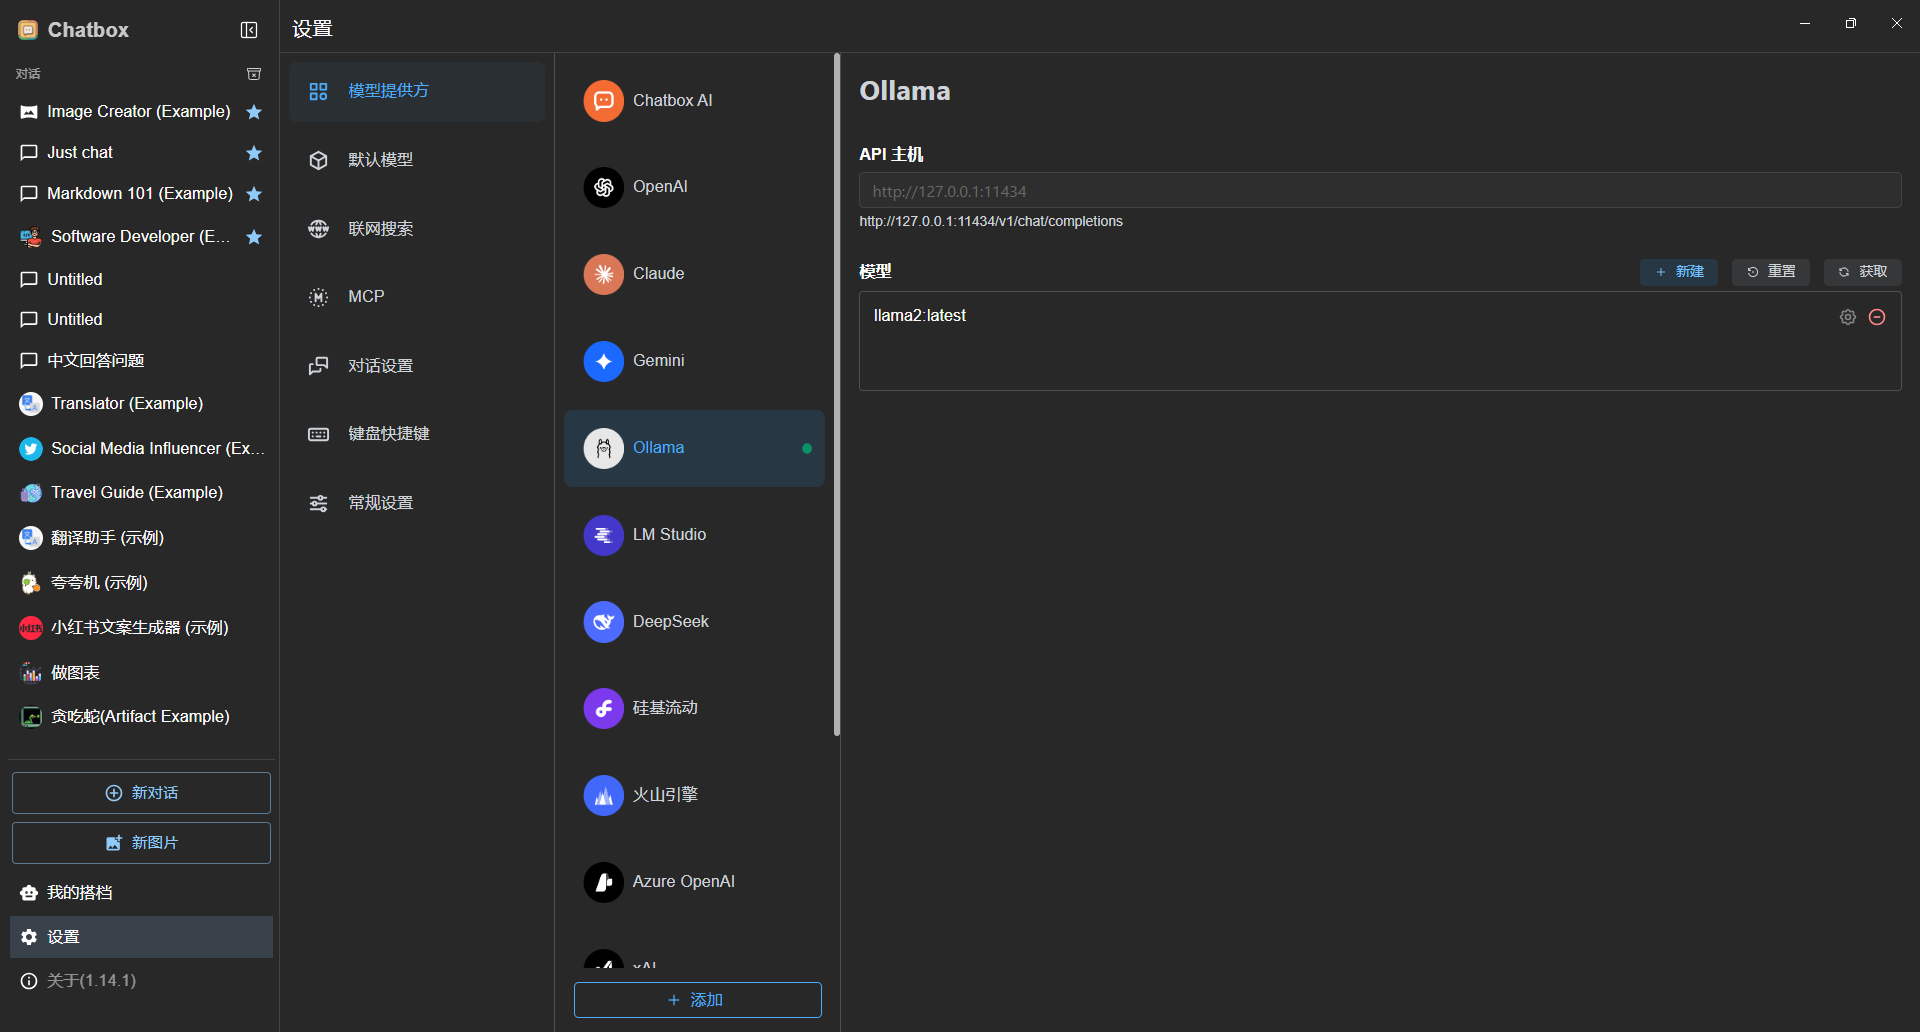Create a new model with 新建
This screenshot has height=1032, width=1920.
tap(1679, 272)
